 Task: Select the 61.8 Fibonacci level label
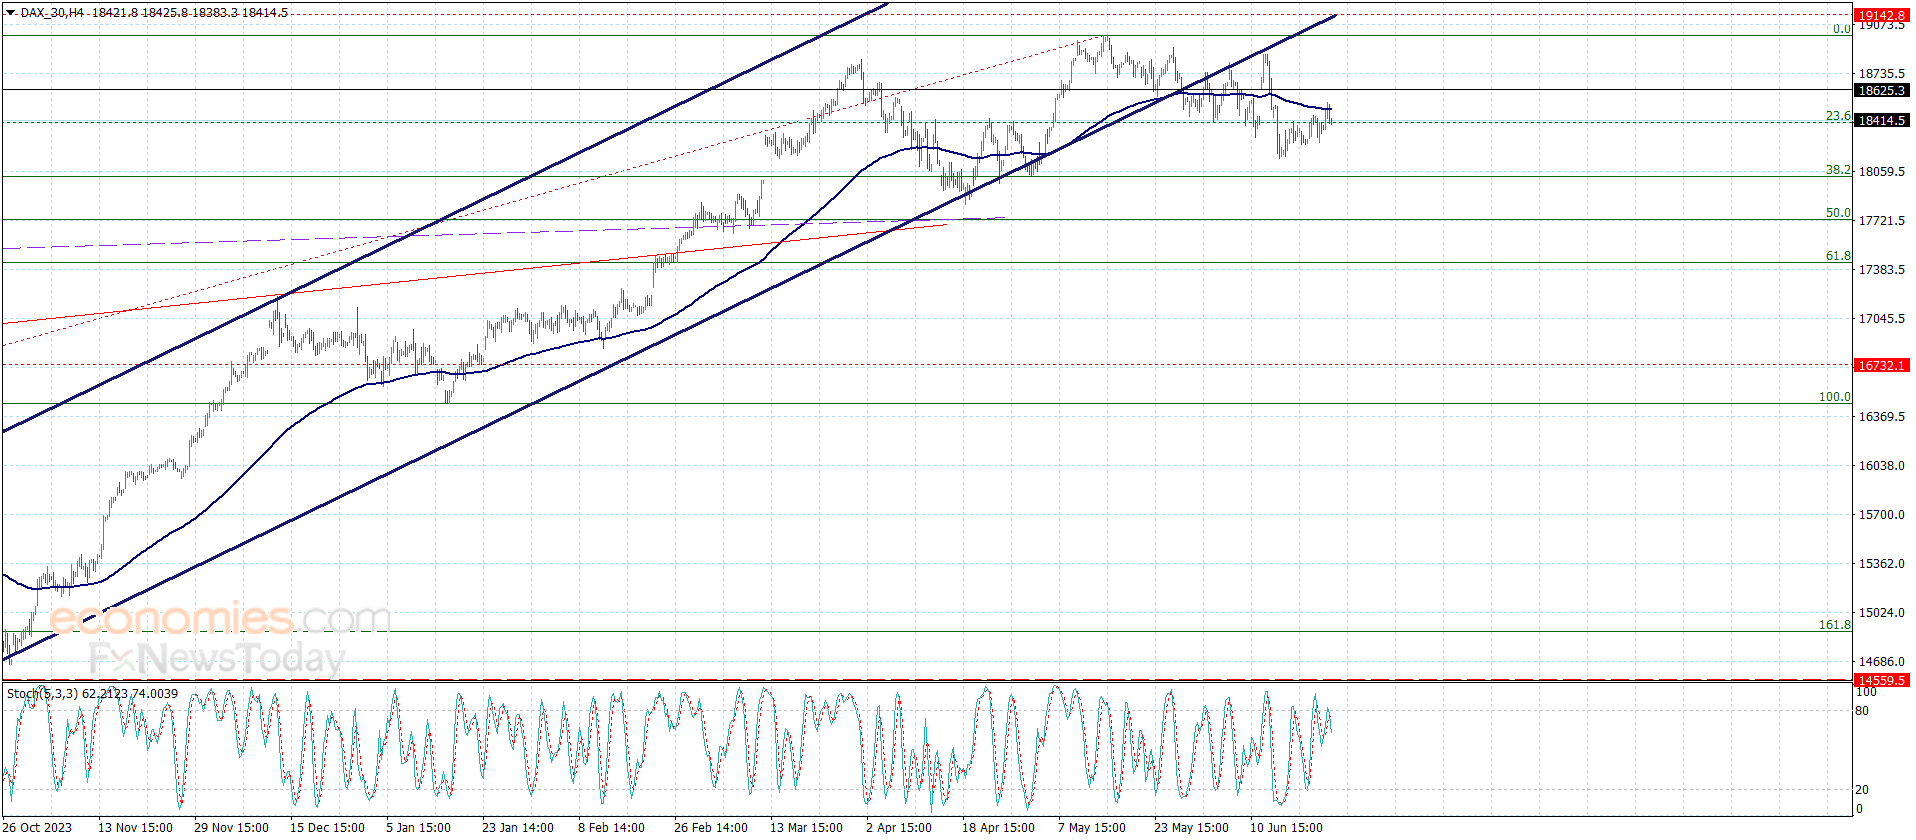coord(1837,256)
